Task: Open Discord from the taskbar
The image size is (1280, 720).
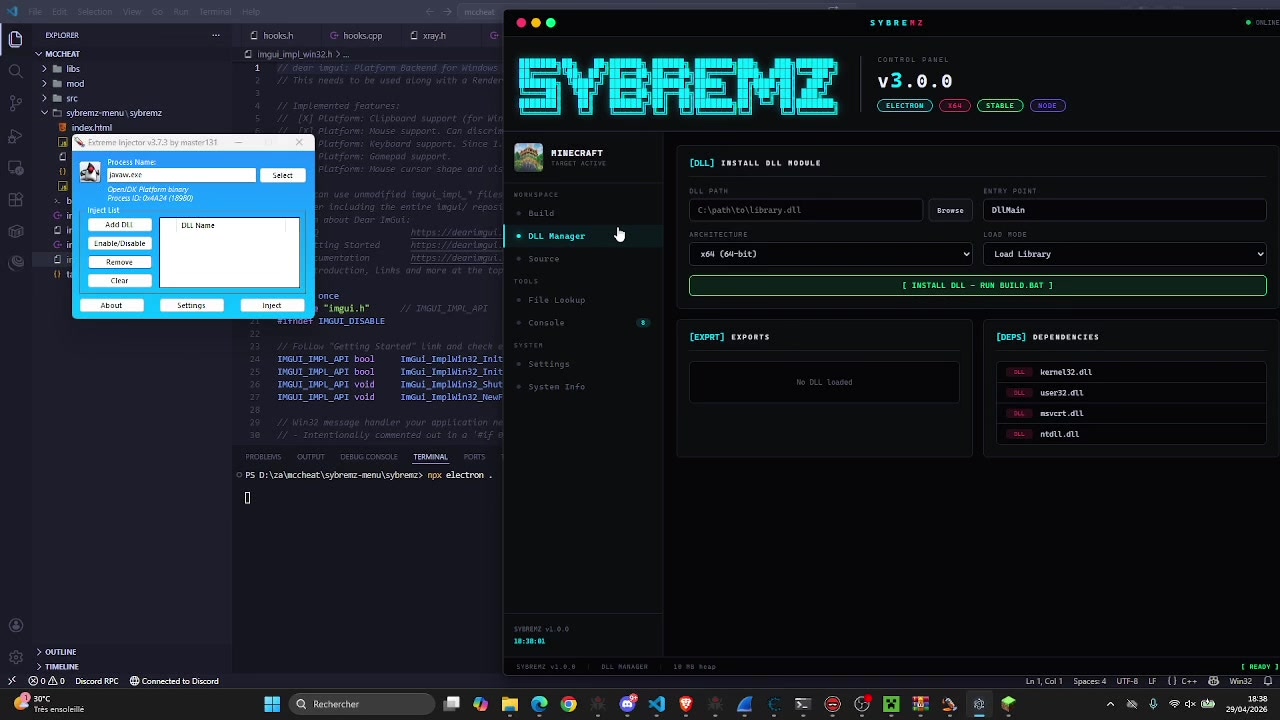Action: click(x=627, y=704)
